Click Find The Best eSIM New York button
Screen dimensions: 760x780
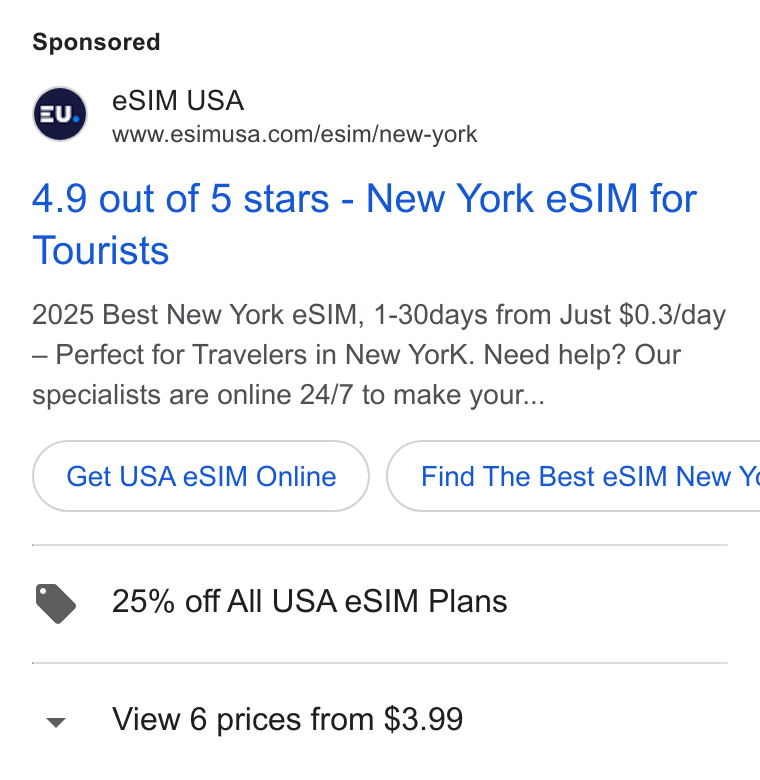tap(573, 476)
